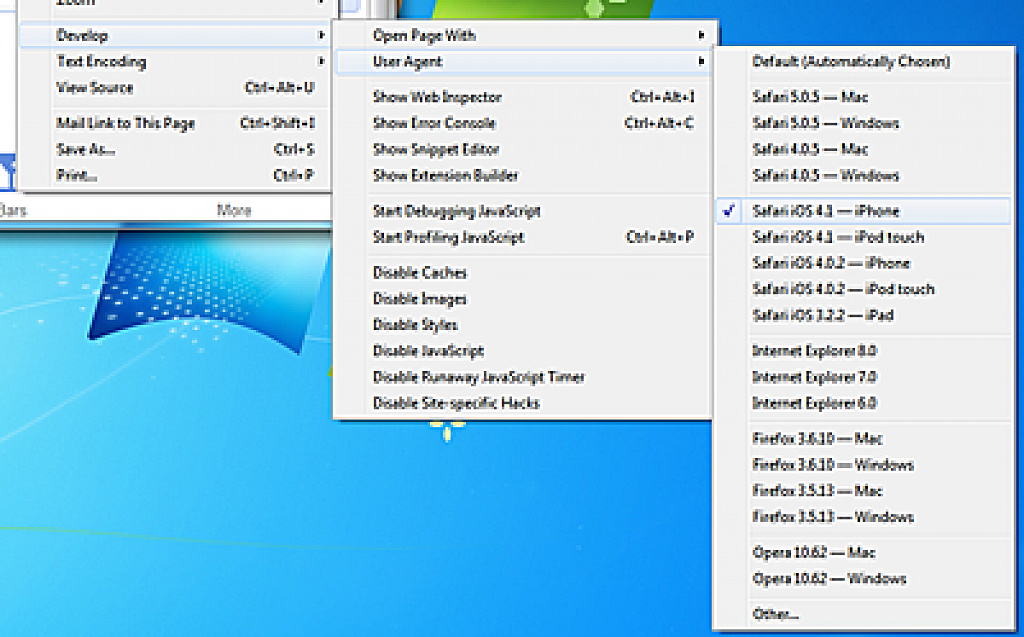Select Safari iOS 4.0.2 — iPhone
This screenshot has height=637, width=1024.
[863, 263]
